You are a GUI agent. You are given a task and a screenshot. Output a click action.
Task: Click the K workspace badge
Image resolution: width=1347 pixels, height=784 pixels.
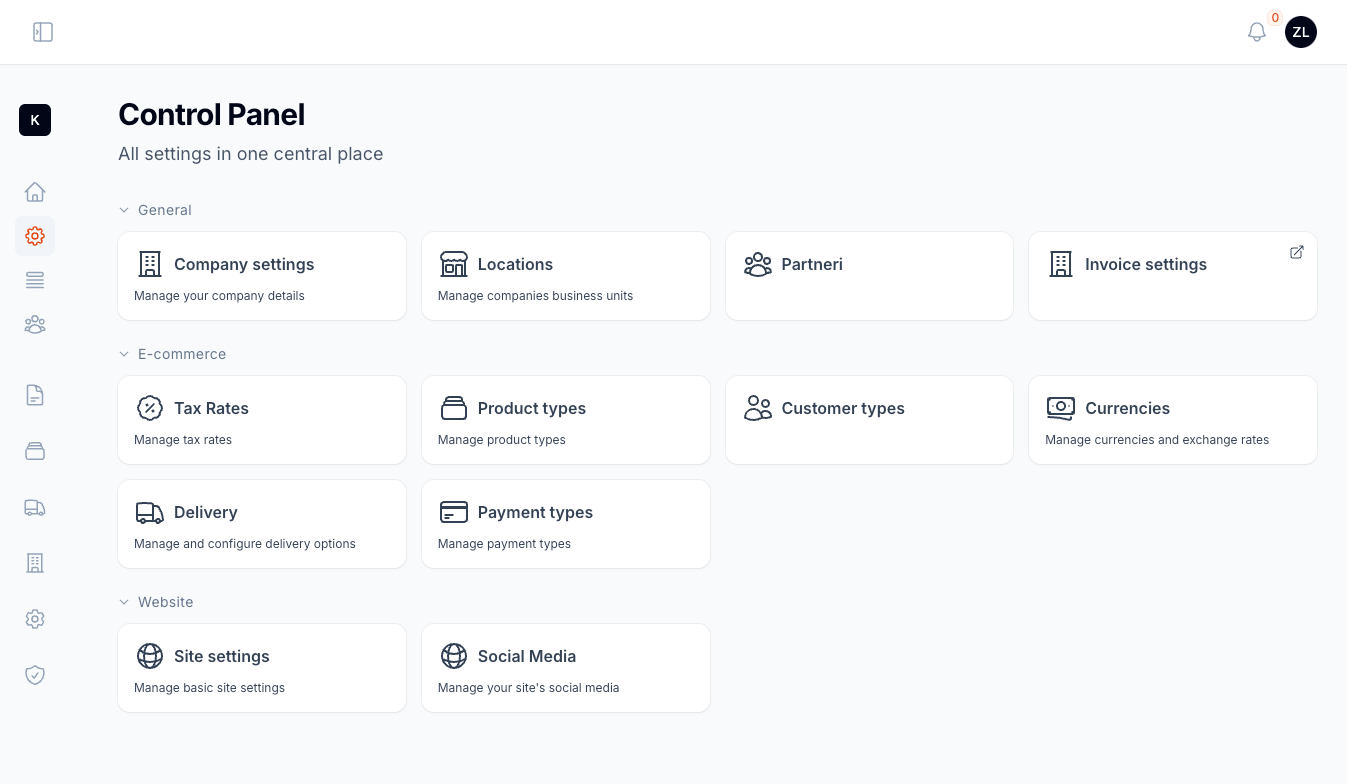[x=35, y=120]
